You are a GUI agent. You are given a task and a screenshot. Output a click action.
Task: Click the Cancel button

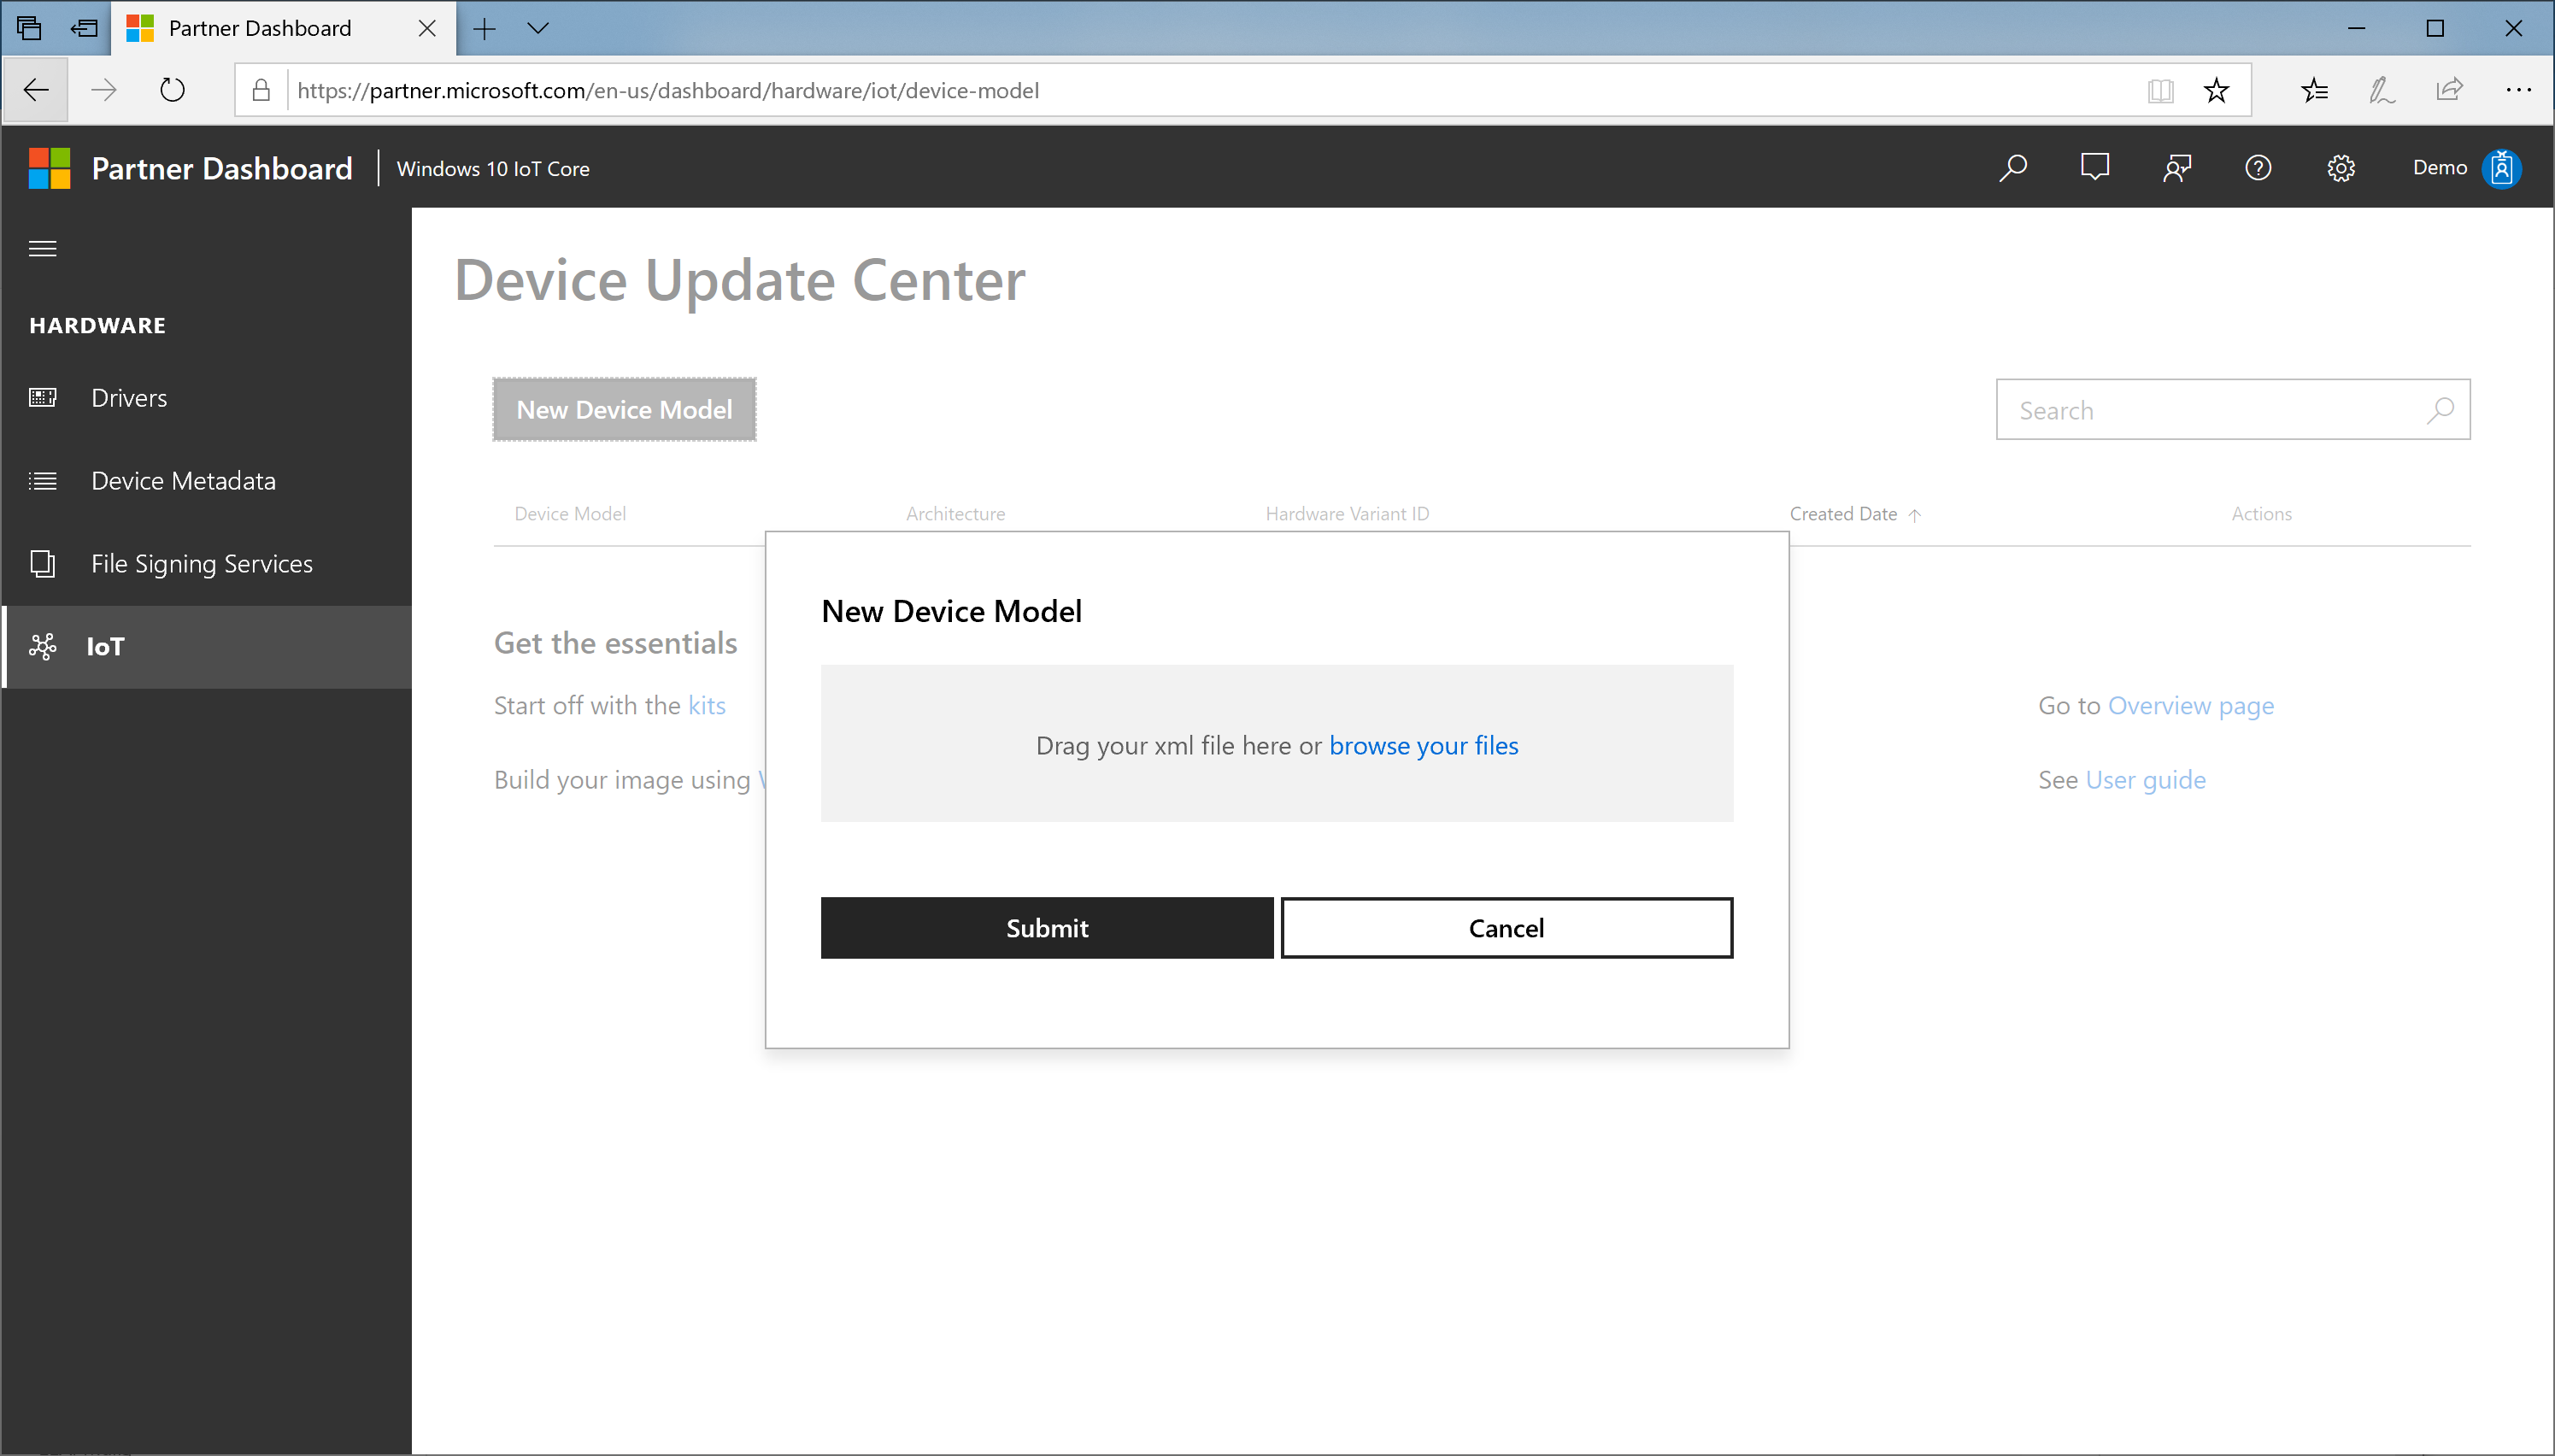click(1506, 926)
